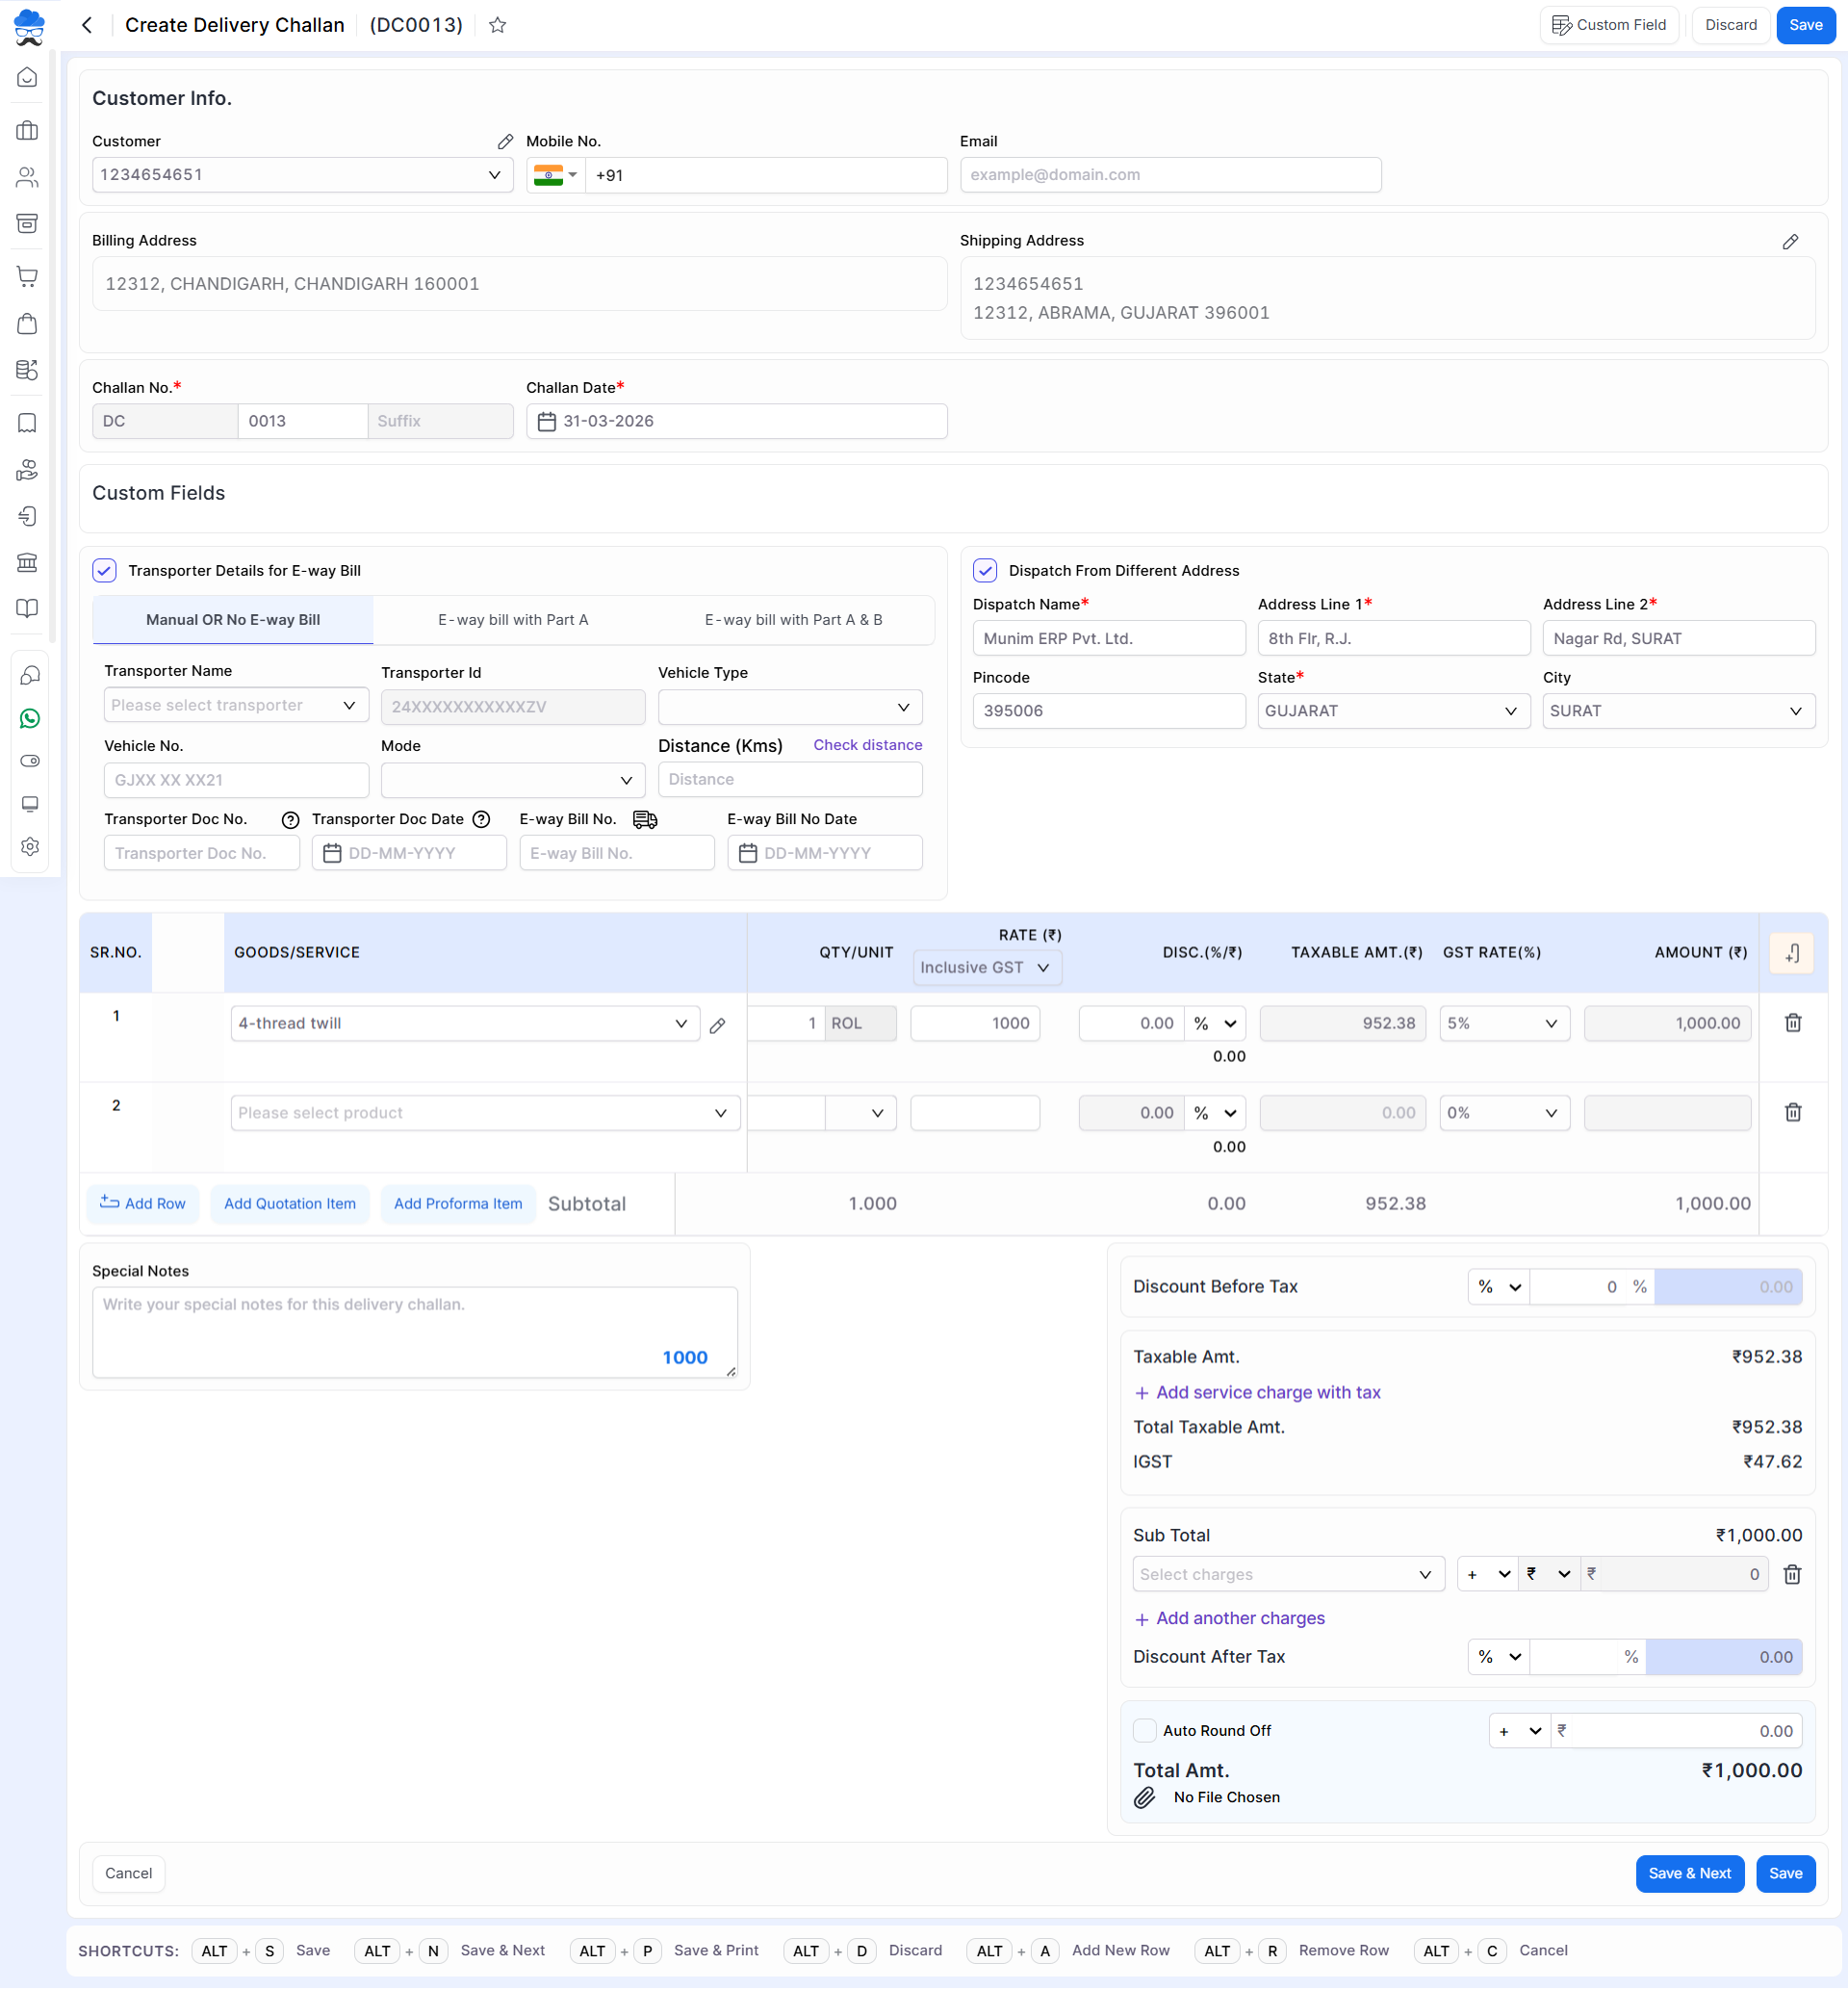Click the favorite star icon beside DC0013
Image resolution: width=1848 pixels, height=1990 pixels.
[497, 25]
